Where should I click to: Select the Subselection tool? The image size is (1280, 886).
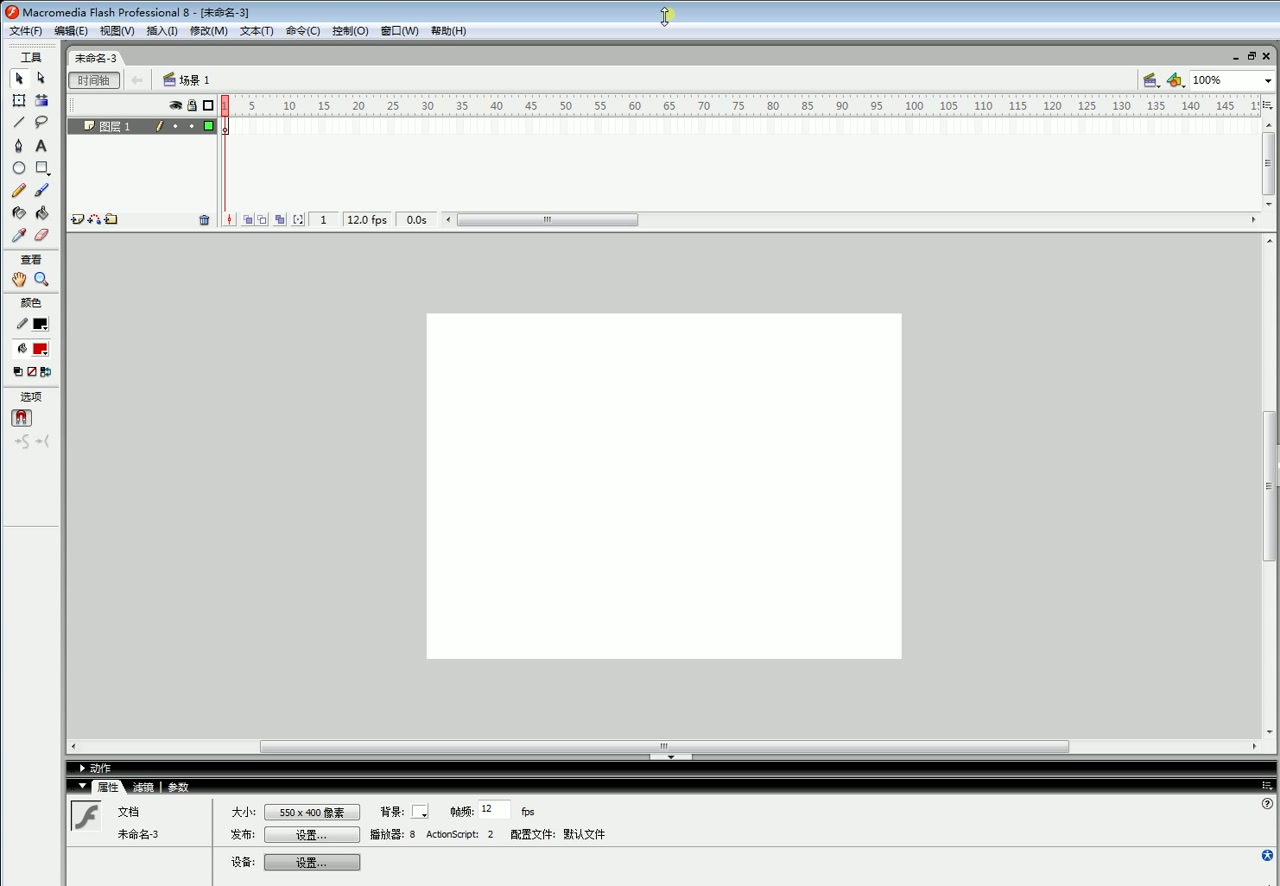click(41, 78)
